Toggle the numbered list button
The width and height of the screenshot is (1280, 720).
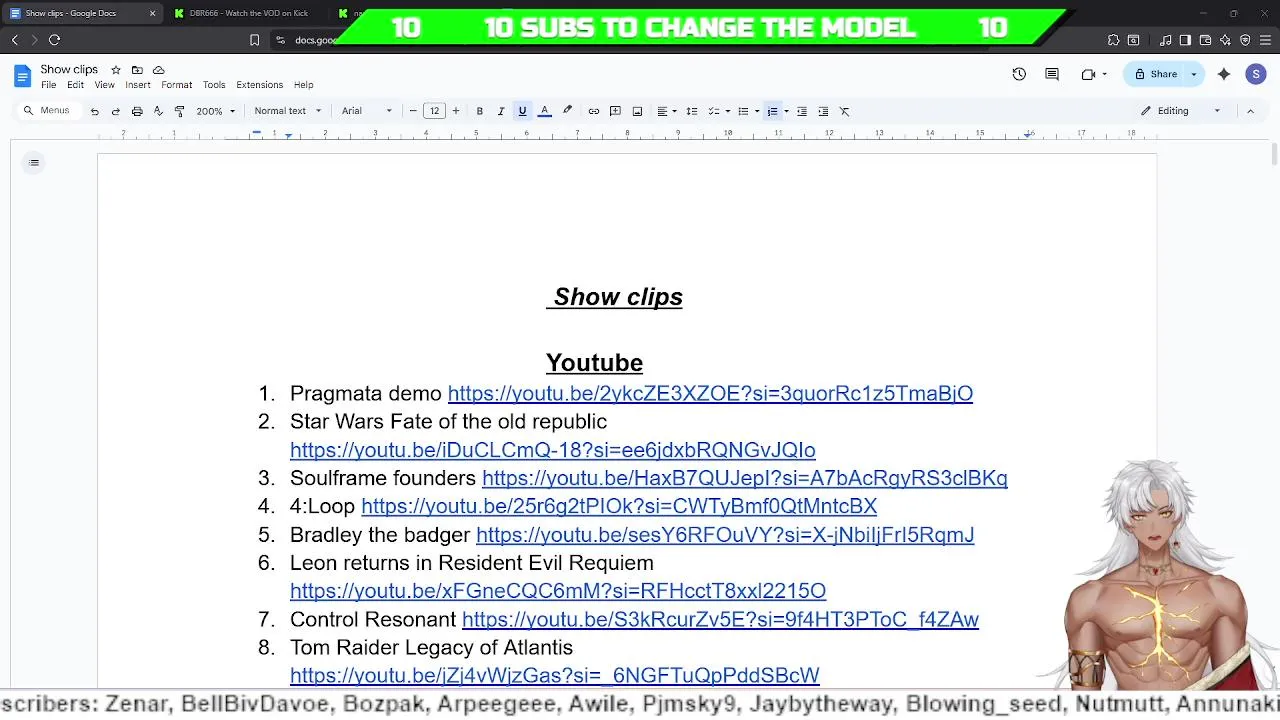pos(772,111)
